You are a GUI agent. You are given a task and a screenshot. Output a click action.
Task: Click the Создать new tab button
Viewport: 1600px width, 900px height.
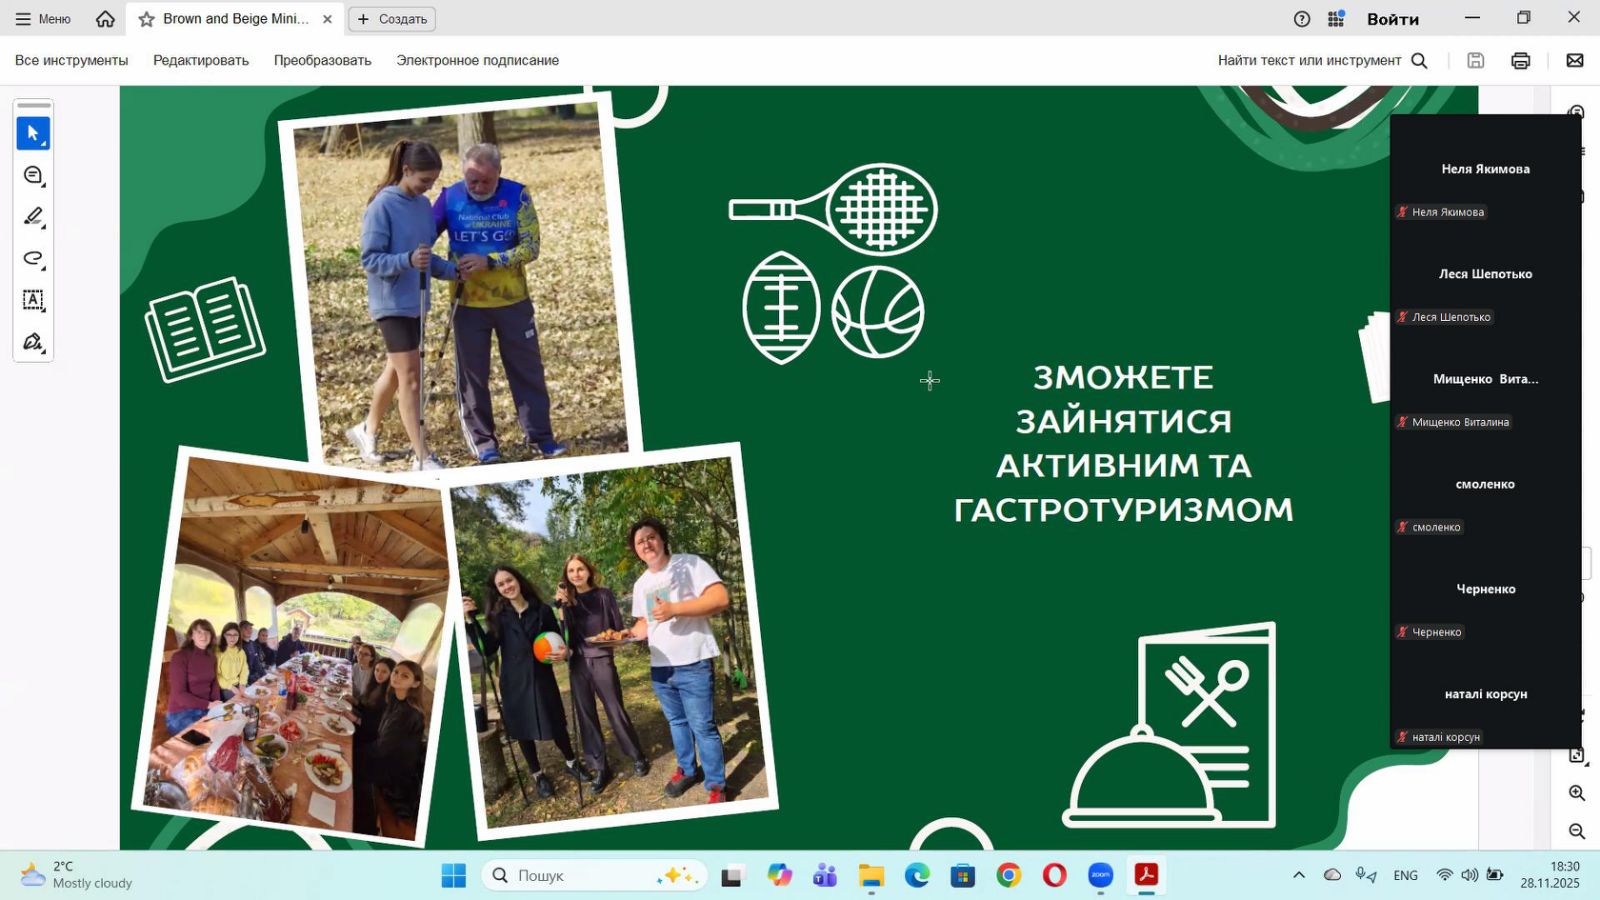point(392,19)
